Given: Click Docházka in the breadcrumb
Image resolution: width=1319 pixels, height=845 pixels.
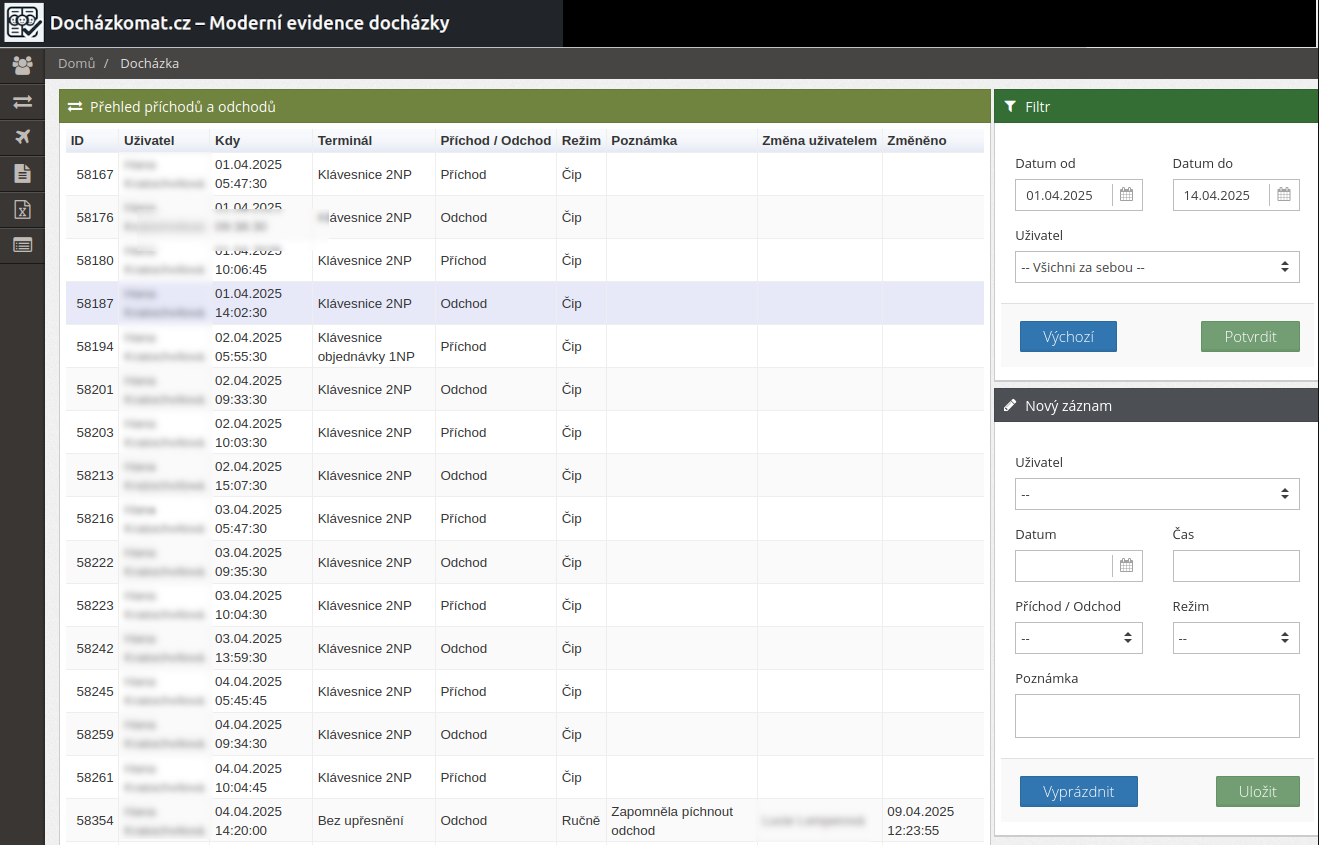Looking at the screenshot, I should click(150, 64).
